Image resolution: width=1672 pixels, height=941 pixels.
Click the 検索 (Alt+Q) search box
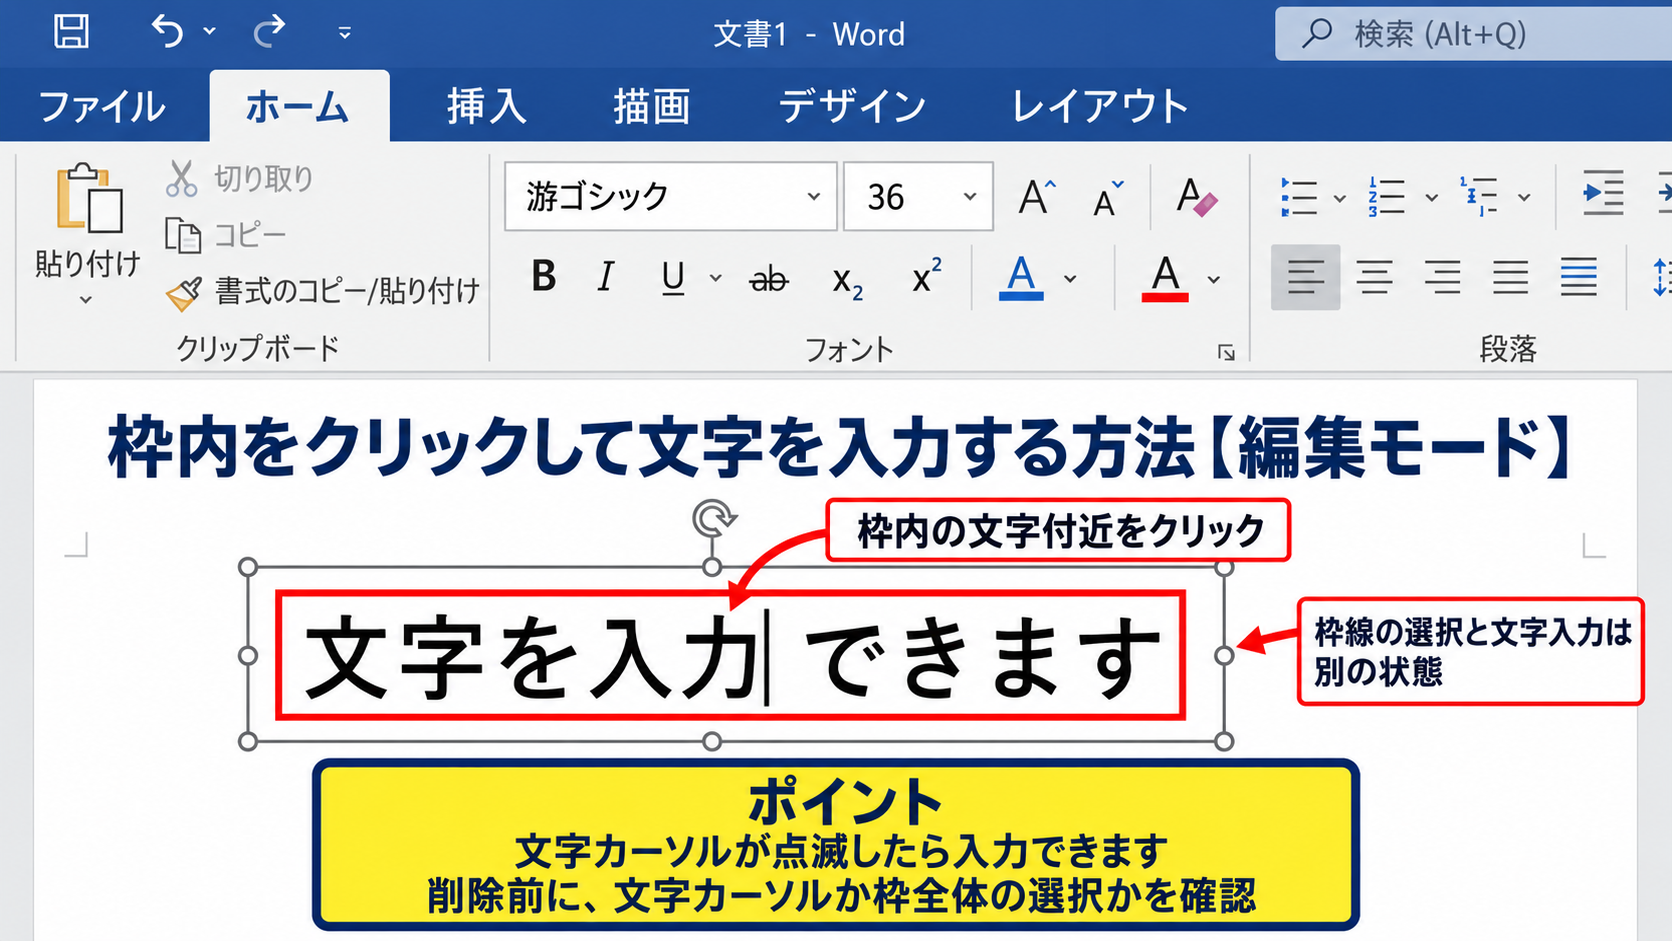1473,34
